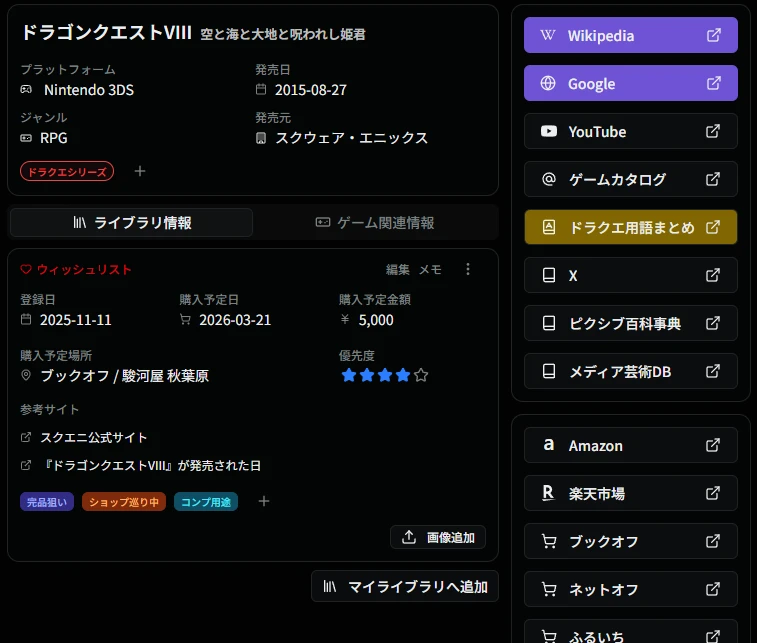The image size is (757, 643).
Task: Open the three-dot more options menu
Action: point(468,269)
